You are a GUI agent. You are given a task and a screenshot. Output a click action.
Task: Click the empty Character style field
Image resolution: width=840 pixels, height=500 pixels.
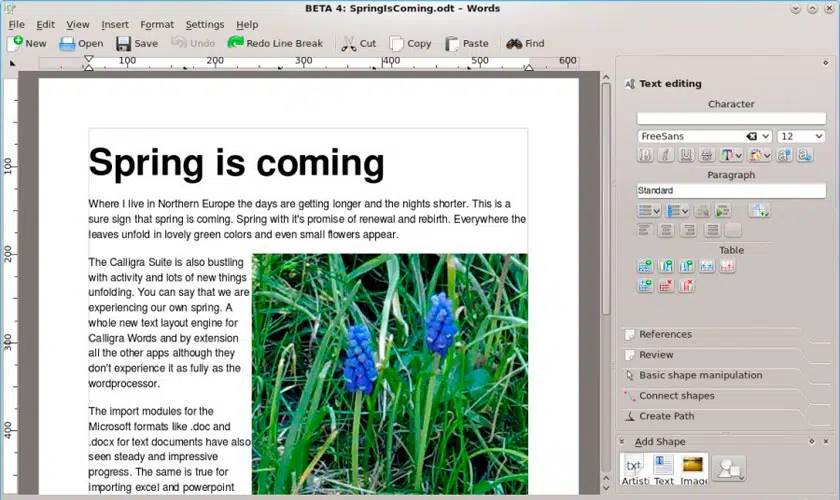731,118
